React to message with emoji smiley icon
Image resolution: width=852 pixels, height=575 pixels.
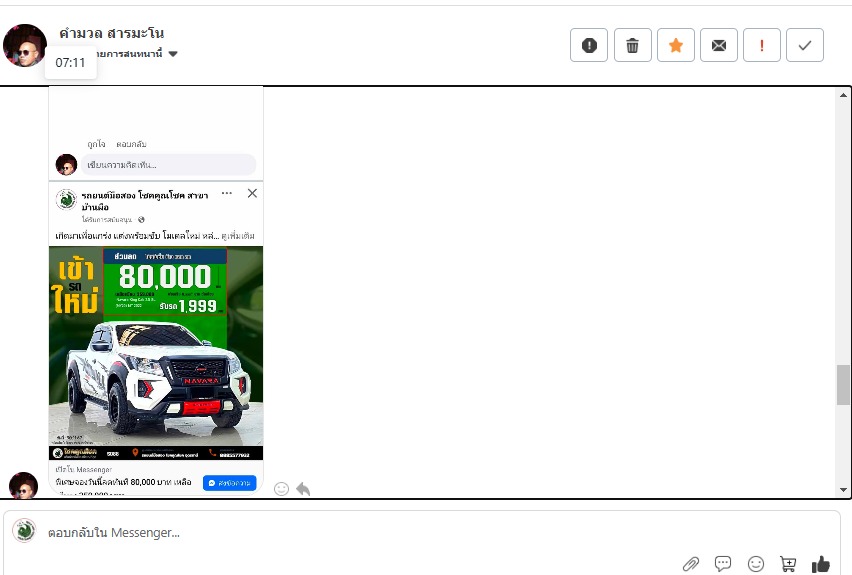[x=281, y=489]
